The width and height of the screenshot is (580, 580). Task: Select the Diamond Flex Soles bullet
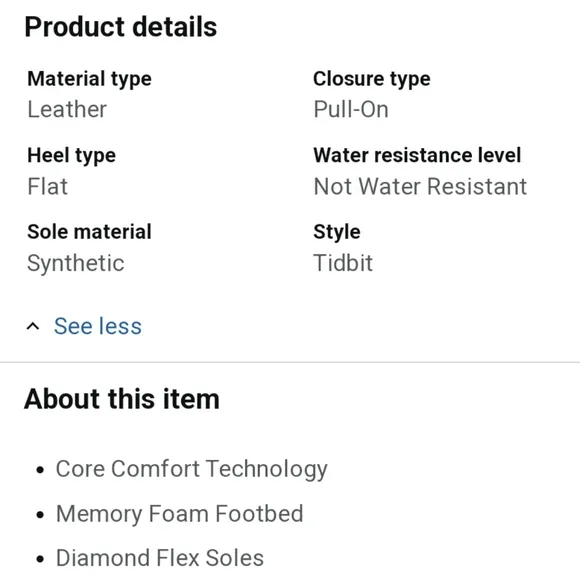(160, 558)
